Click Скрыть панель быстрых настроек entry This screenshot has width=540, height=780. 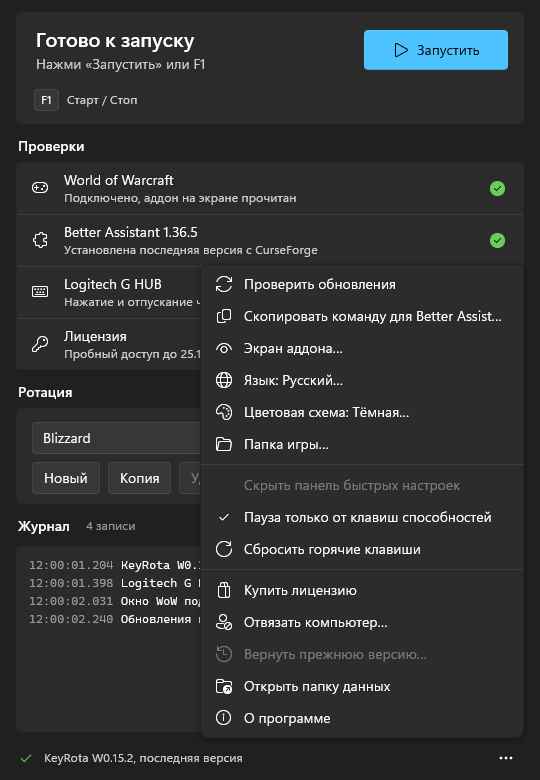(362, 486)
